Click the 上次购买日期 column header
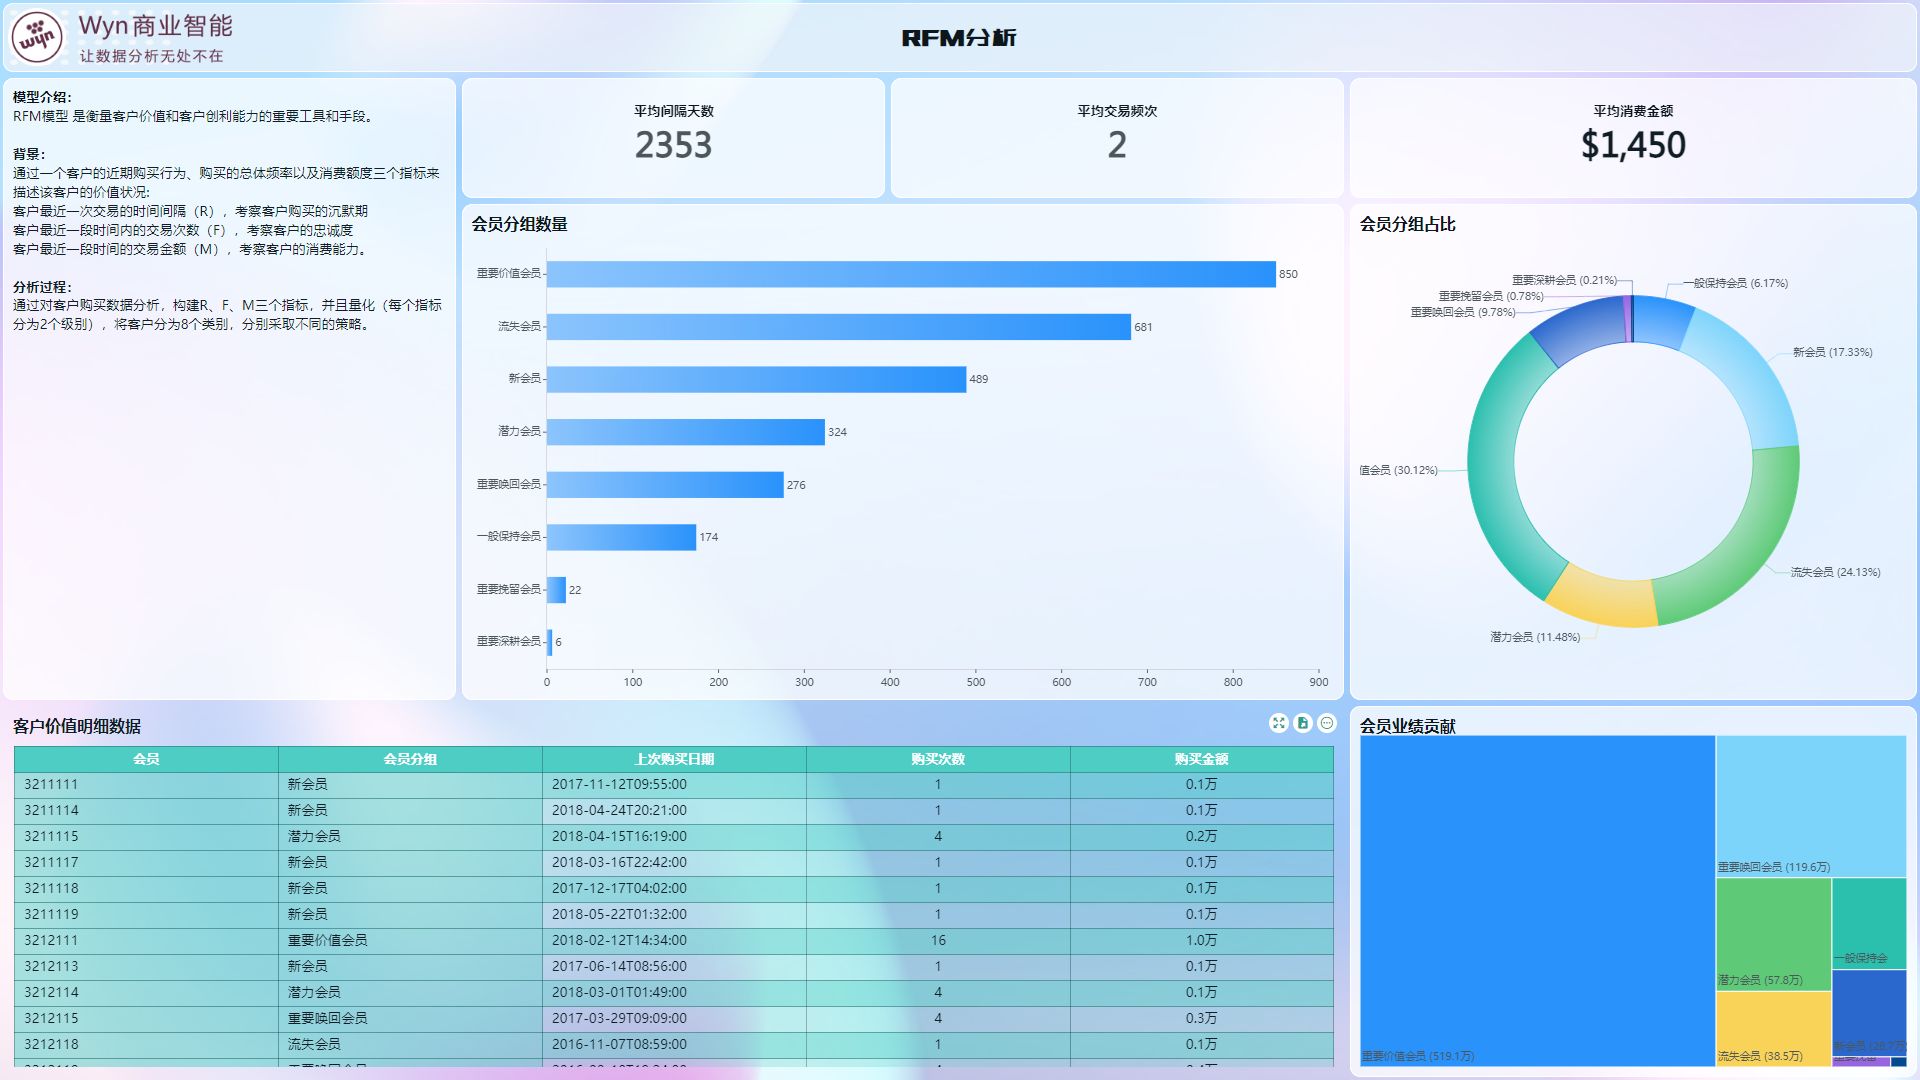 674,759
